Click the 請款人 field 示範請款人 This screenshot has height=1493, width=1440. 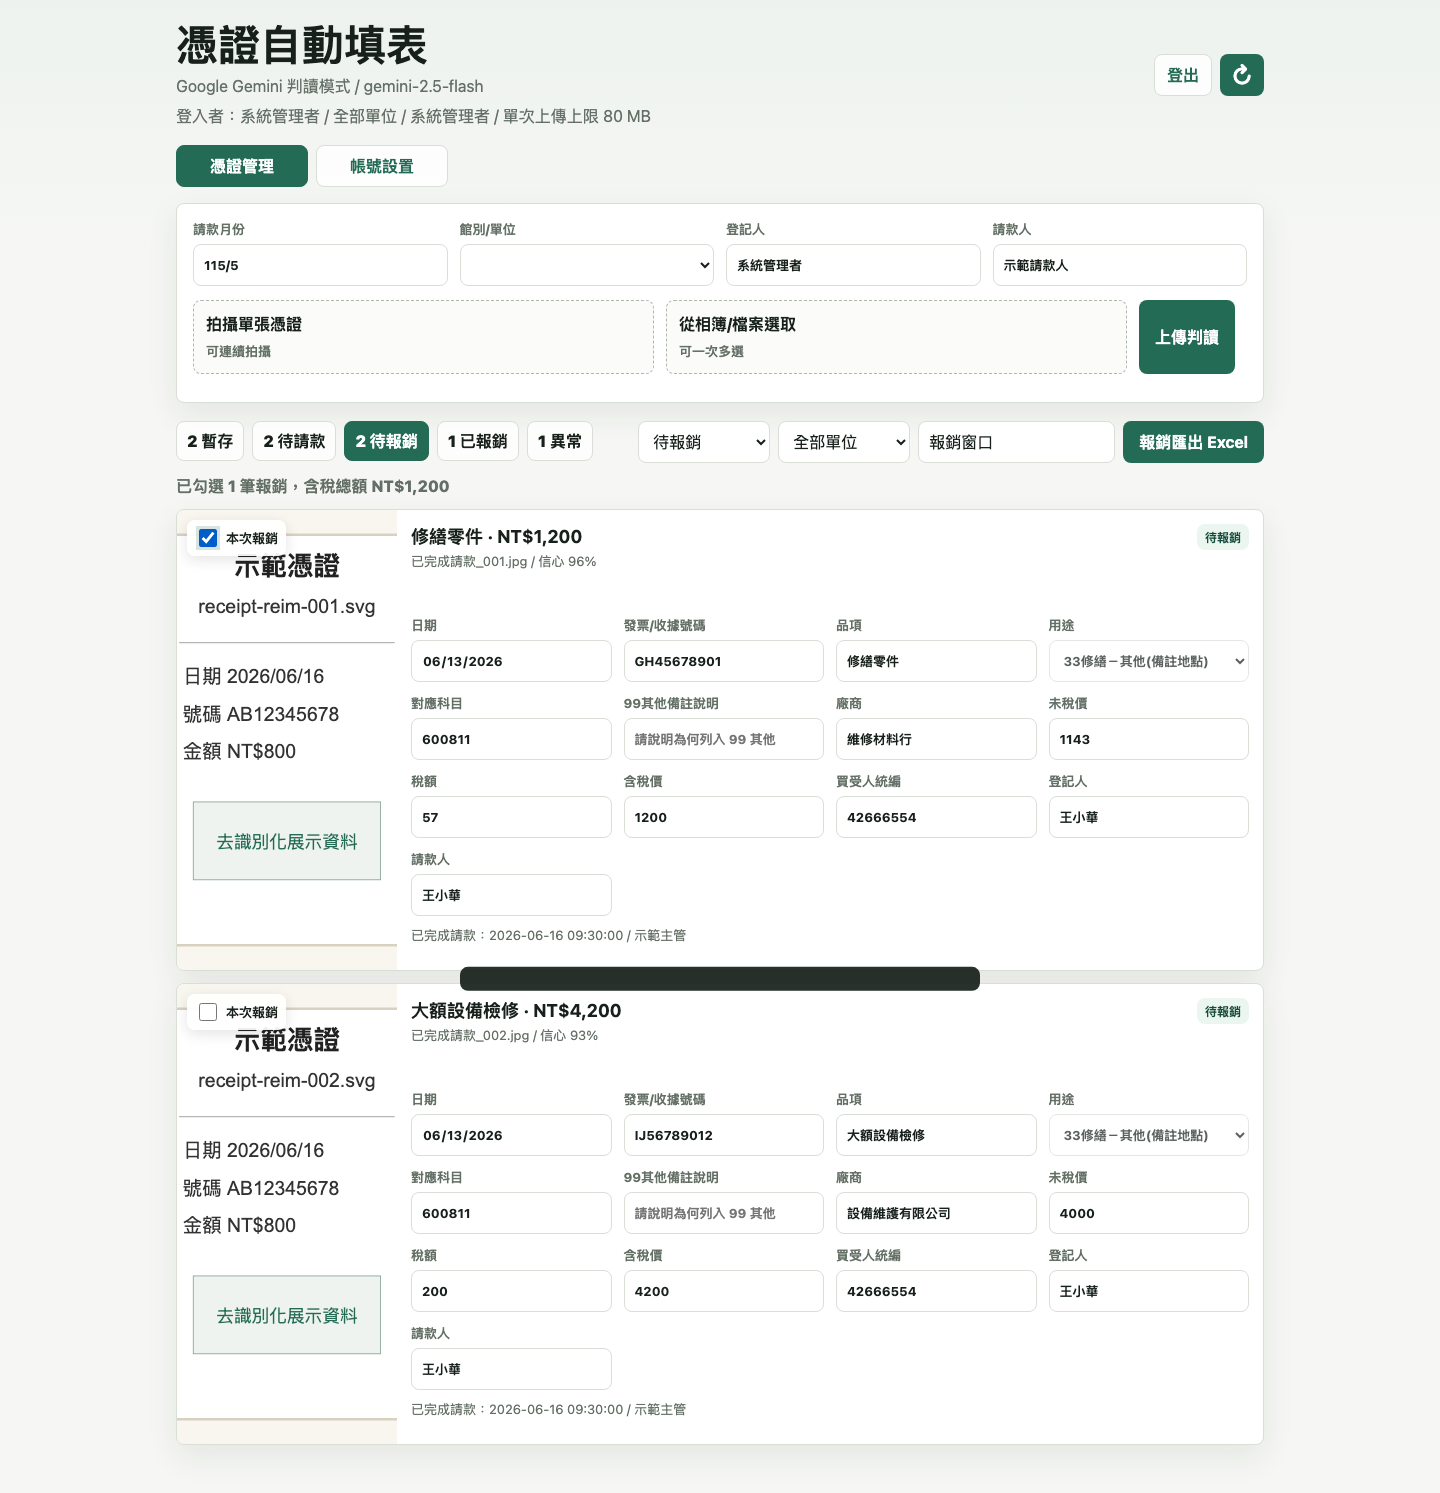(1120, 265)
